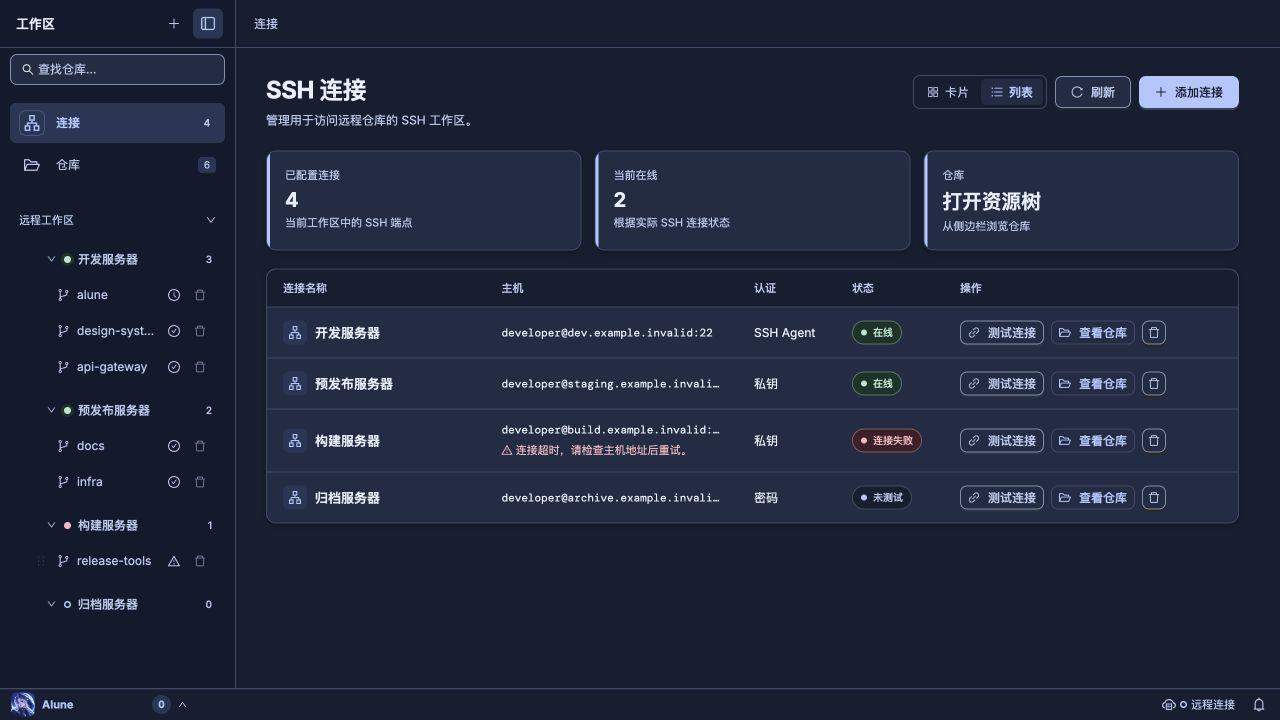This screenshot has width=1280, height=720.
Task: Click 远程连接 status bar indicator
Action: pos(1198,705)
